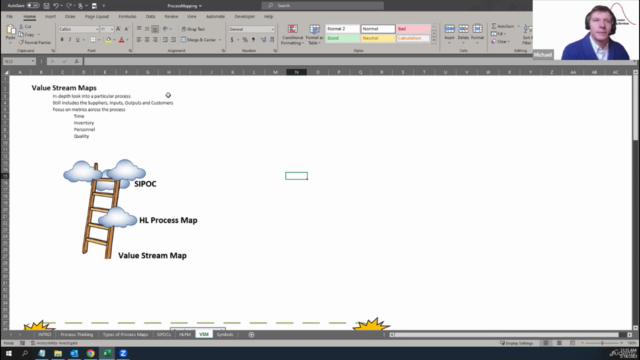640x360 pixels.
Task: Click the Copy icon
Action: point(22,35)
